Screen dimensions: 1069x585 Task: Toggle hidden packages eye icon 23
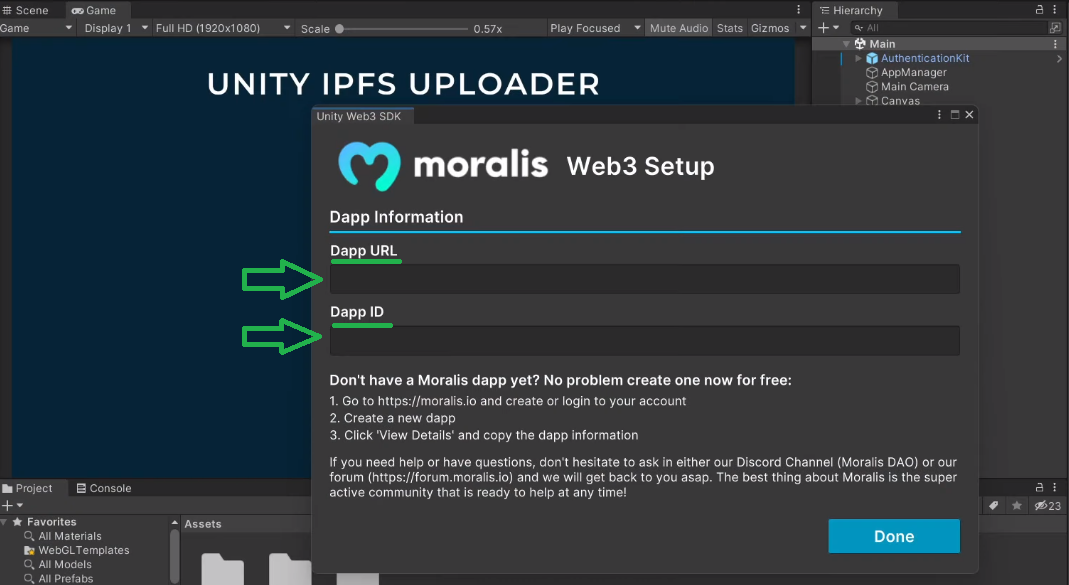click(1048, 505)
